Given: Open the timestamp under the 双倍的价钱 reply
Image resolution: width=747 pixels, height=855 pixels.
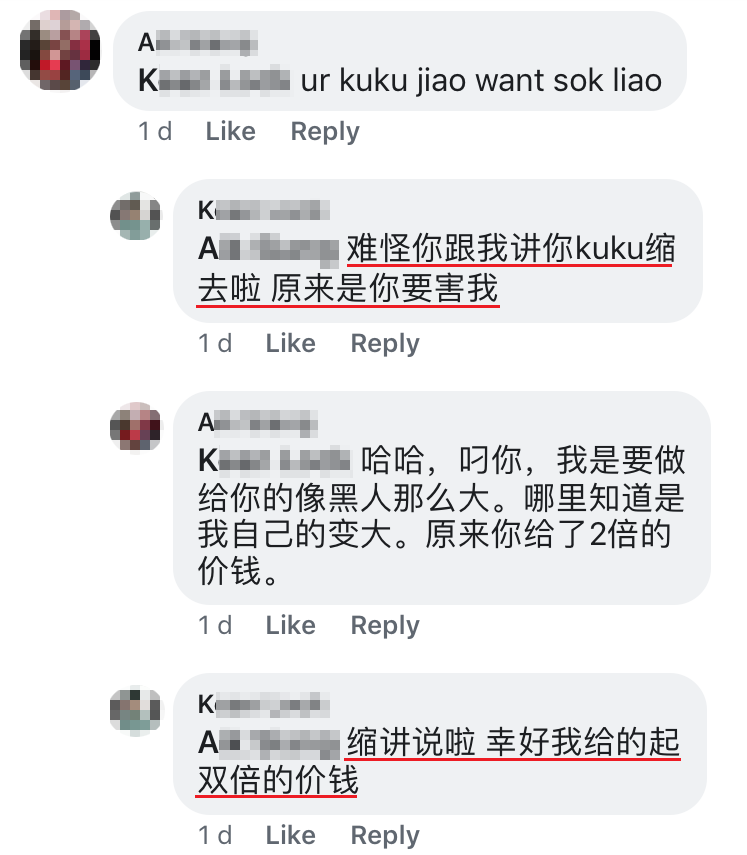Looking at the screenshot, I should point(215,835).
